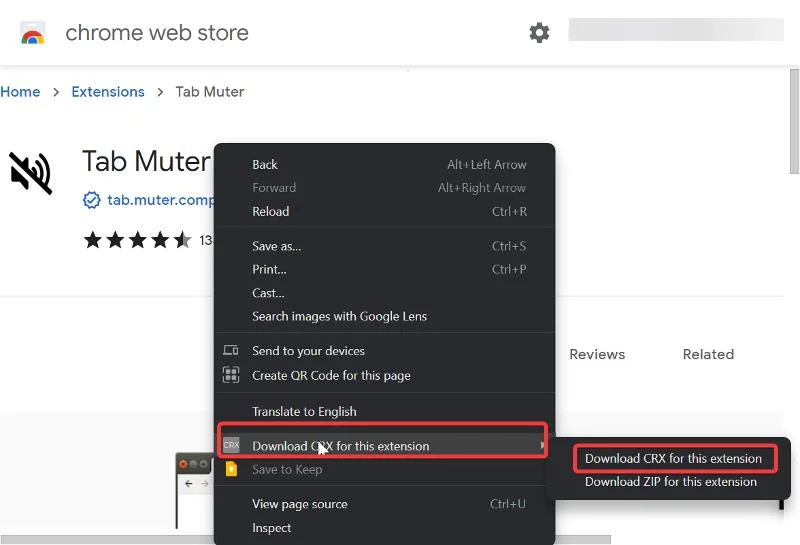800x545 pixels.
Task: Select View page source menu entry
Action: pyautogui.click(x=300, y=504)
